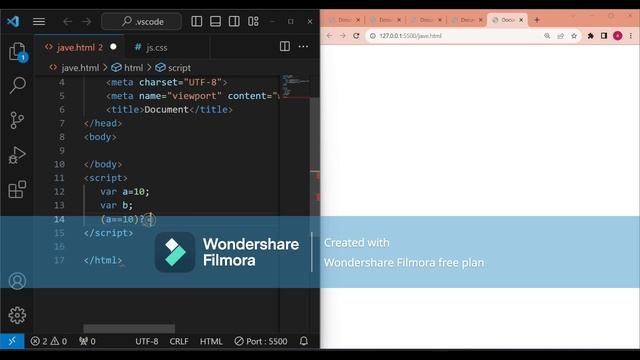Image resolution: width=640 pixels, height=360 pixels.
Task: Go back with VS Code navigation arrow
Action: point(67,21)
